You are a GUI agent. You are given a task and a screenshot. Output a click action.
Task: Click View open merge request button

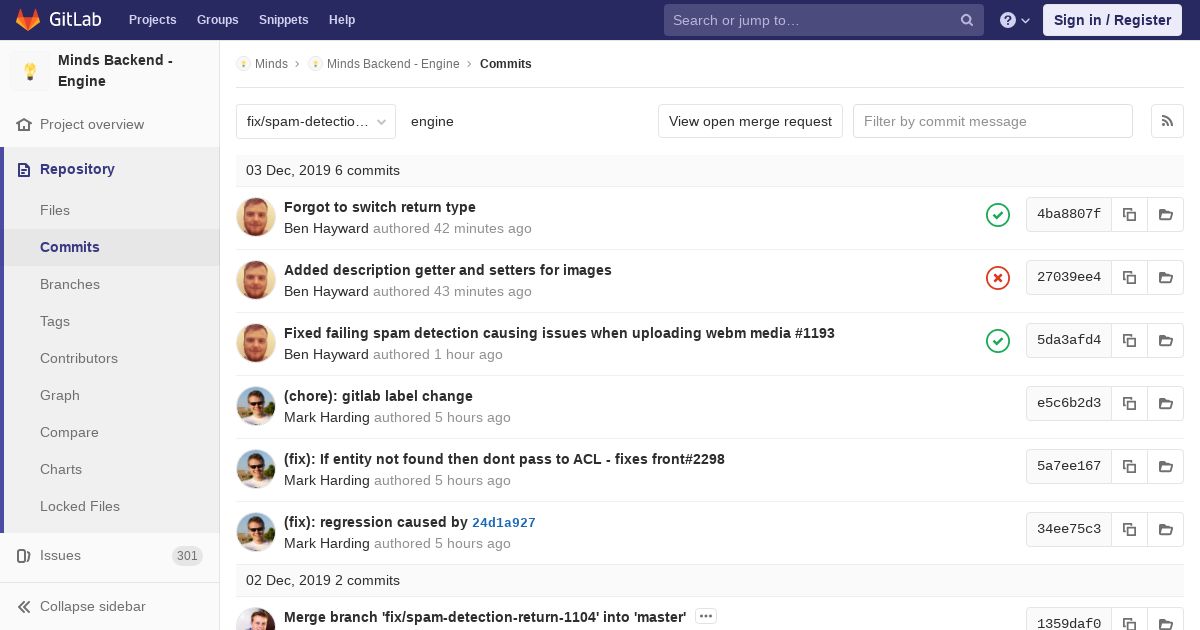pos(750,121)
